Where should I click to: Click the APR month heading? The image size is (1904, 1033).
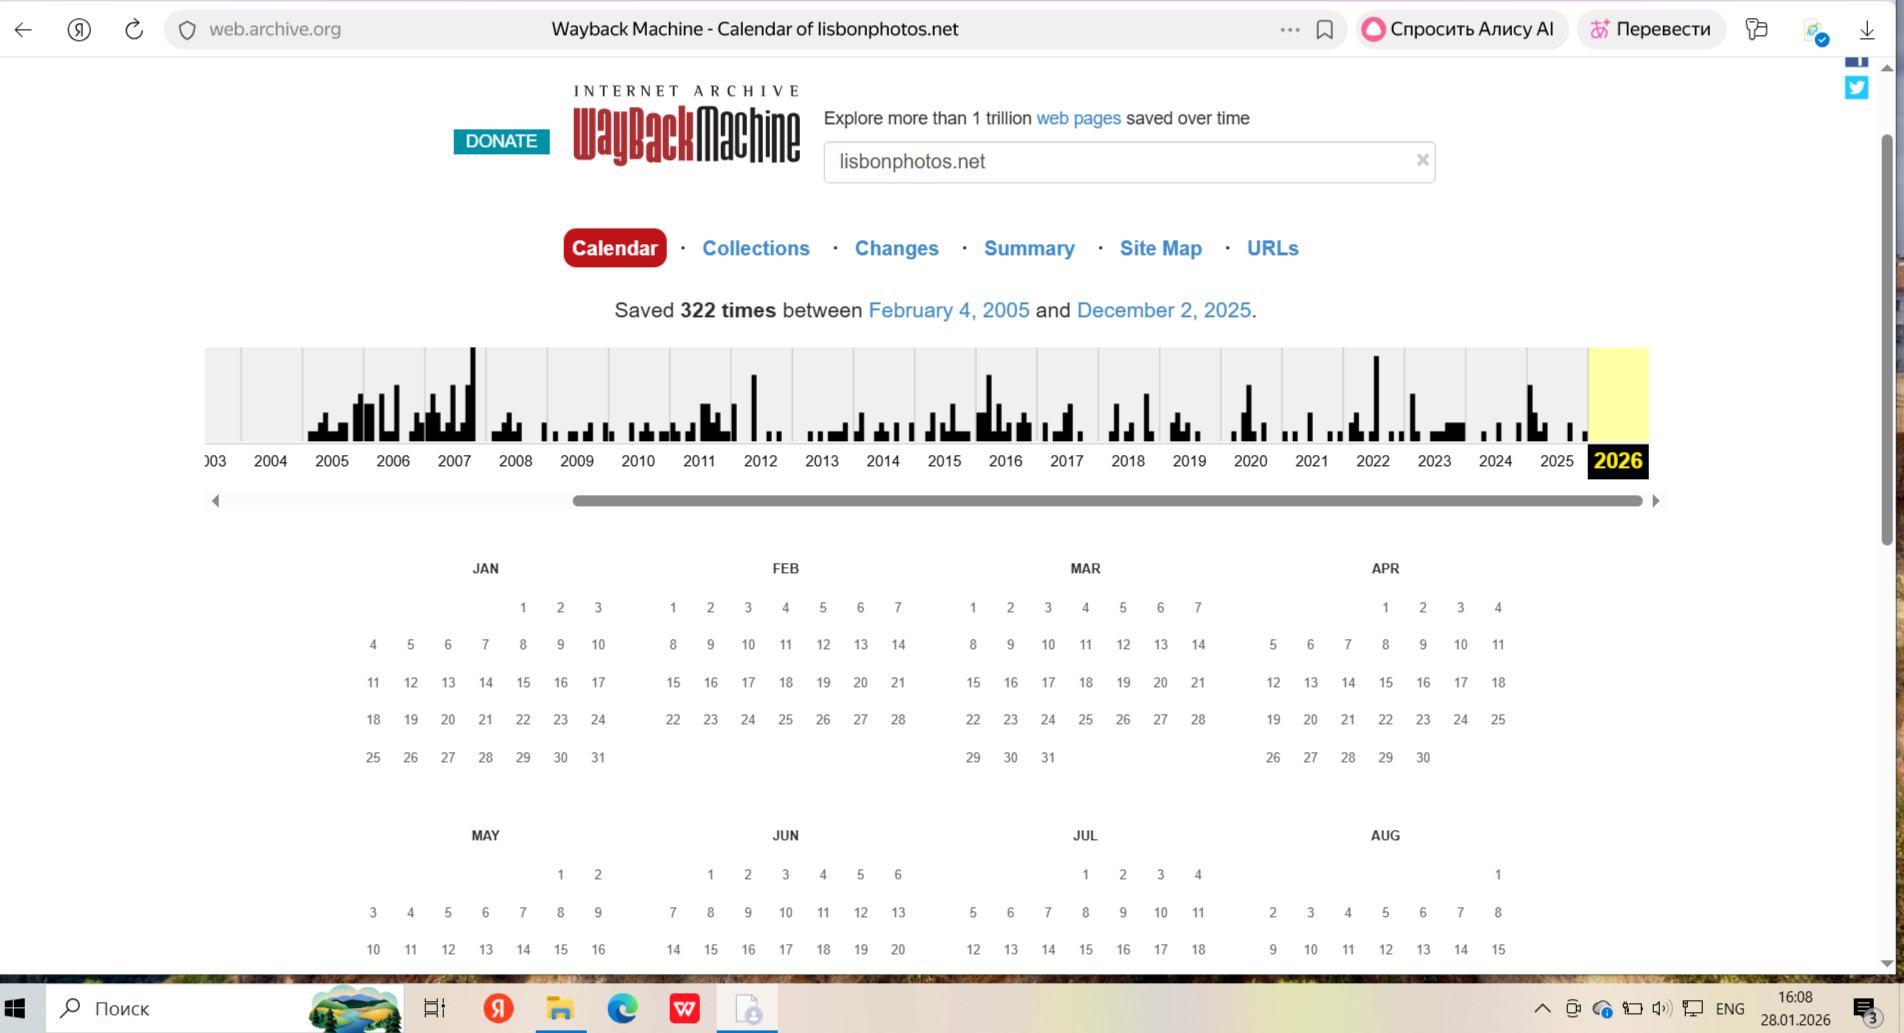click(x=1385, y=569)
